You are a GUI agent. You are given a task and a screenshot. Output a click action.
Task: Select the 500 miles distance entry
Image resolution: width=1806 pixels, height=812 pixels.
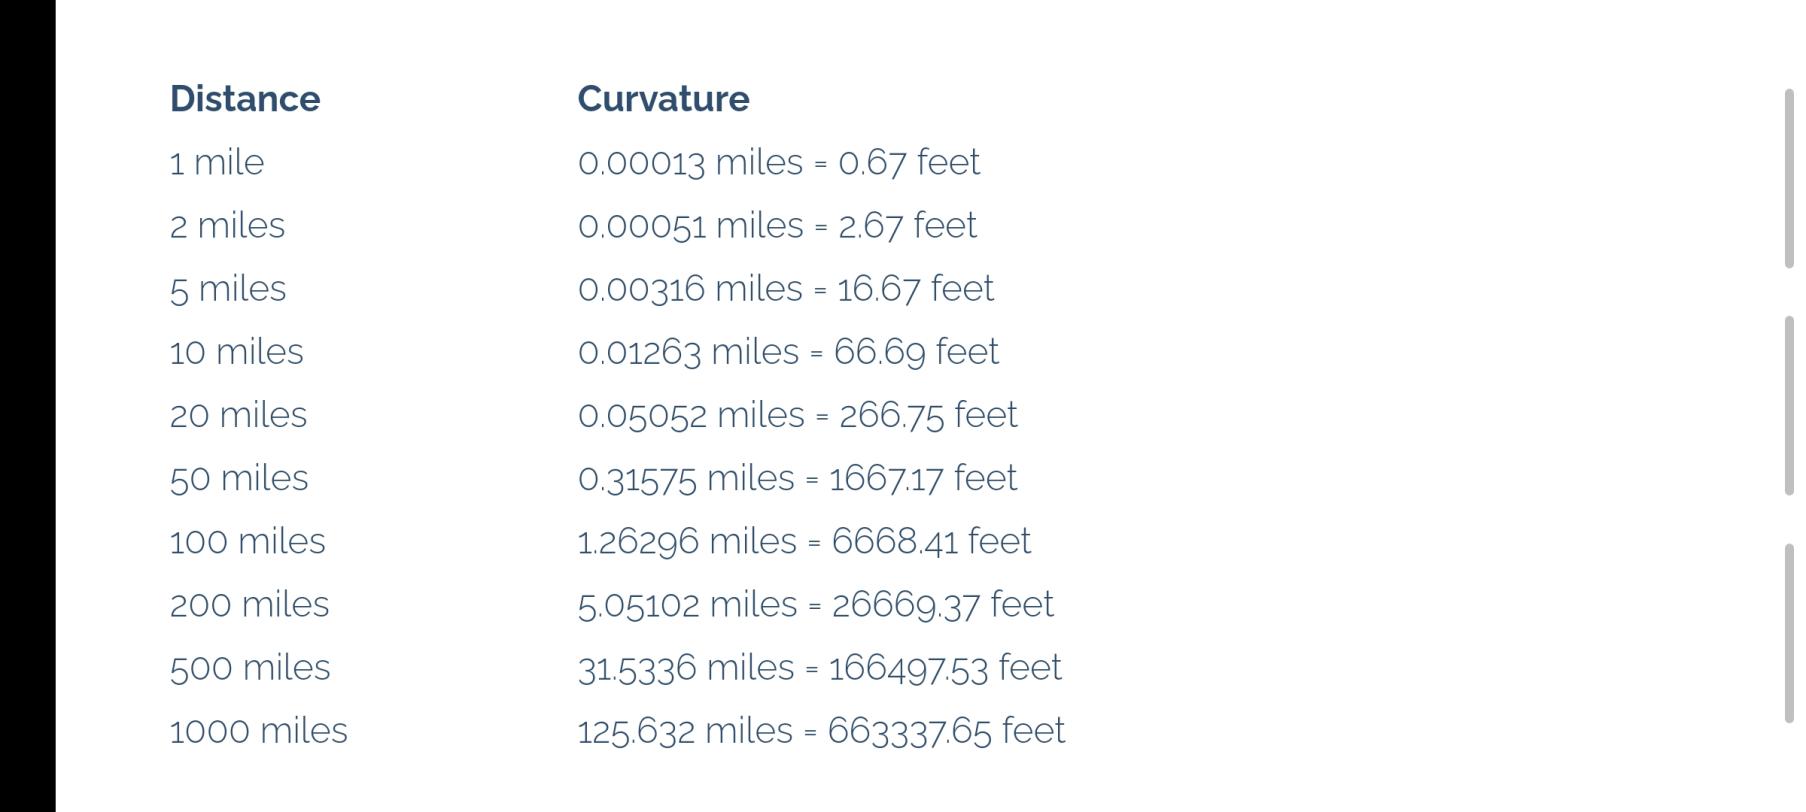(250, 667)
